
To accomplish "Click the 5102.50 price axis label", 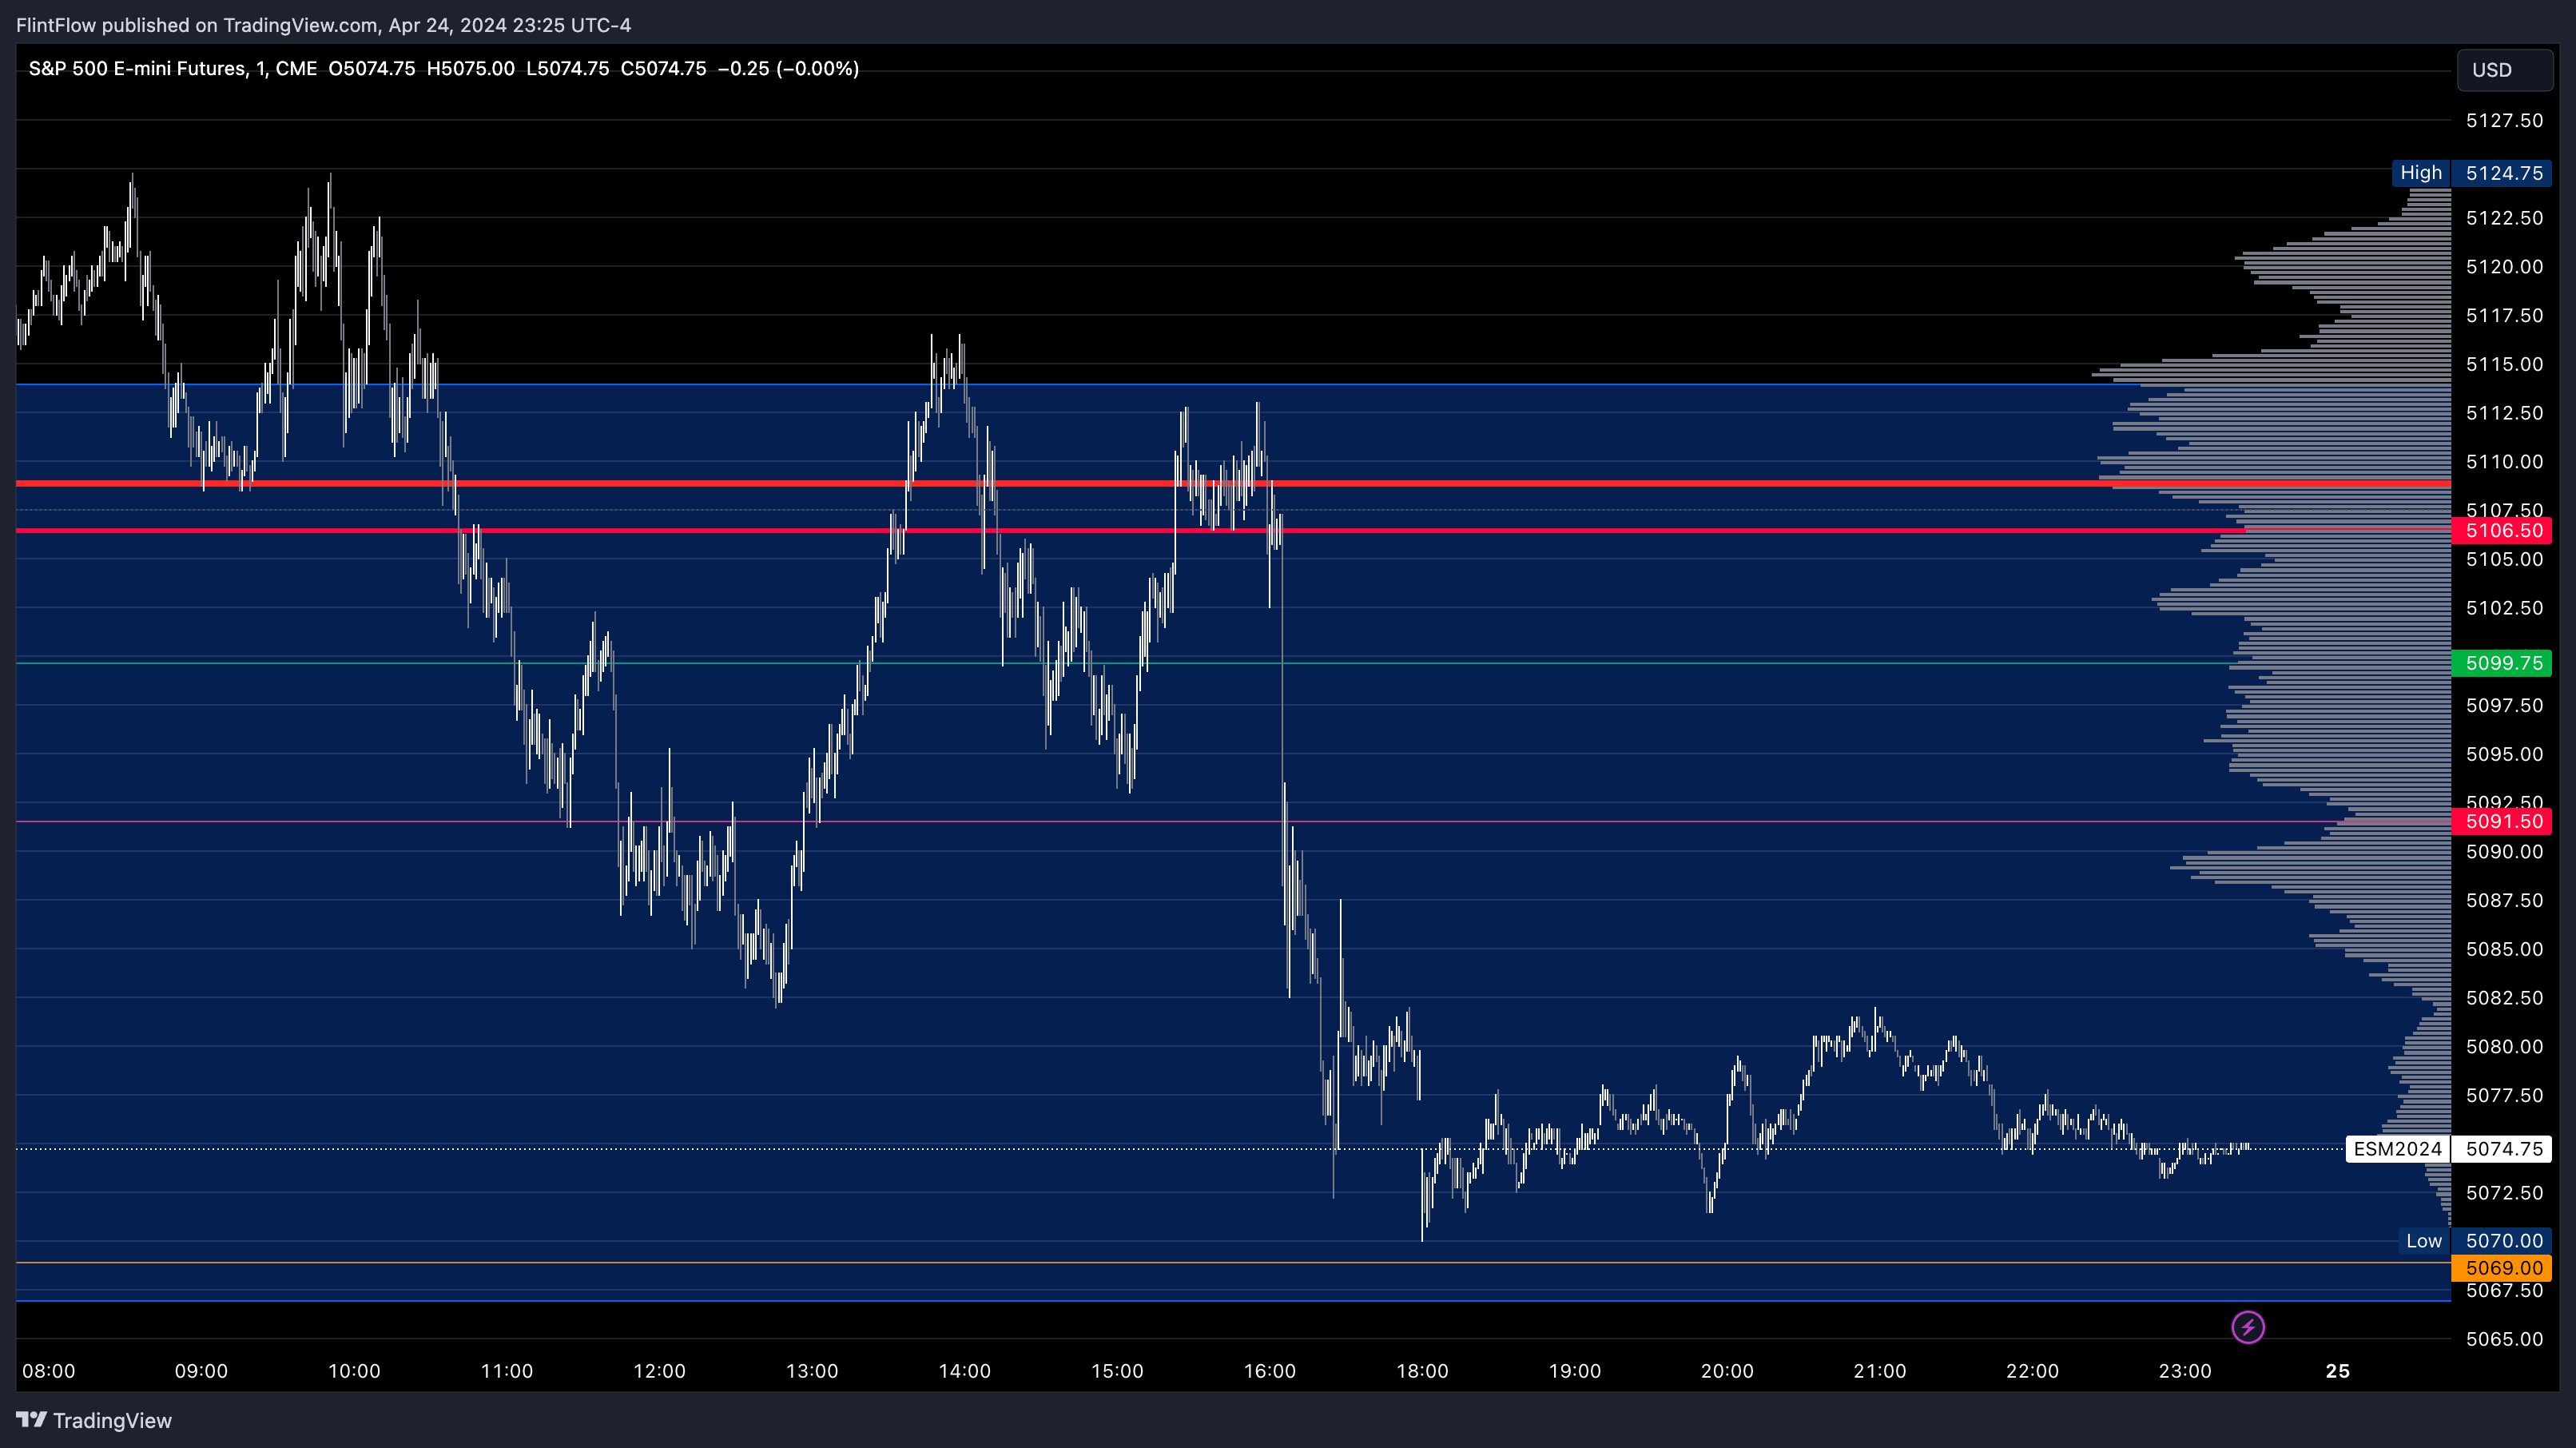I will pos(2504,608).
